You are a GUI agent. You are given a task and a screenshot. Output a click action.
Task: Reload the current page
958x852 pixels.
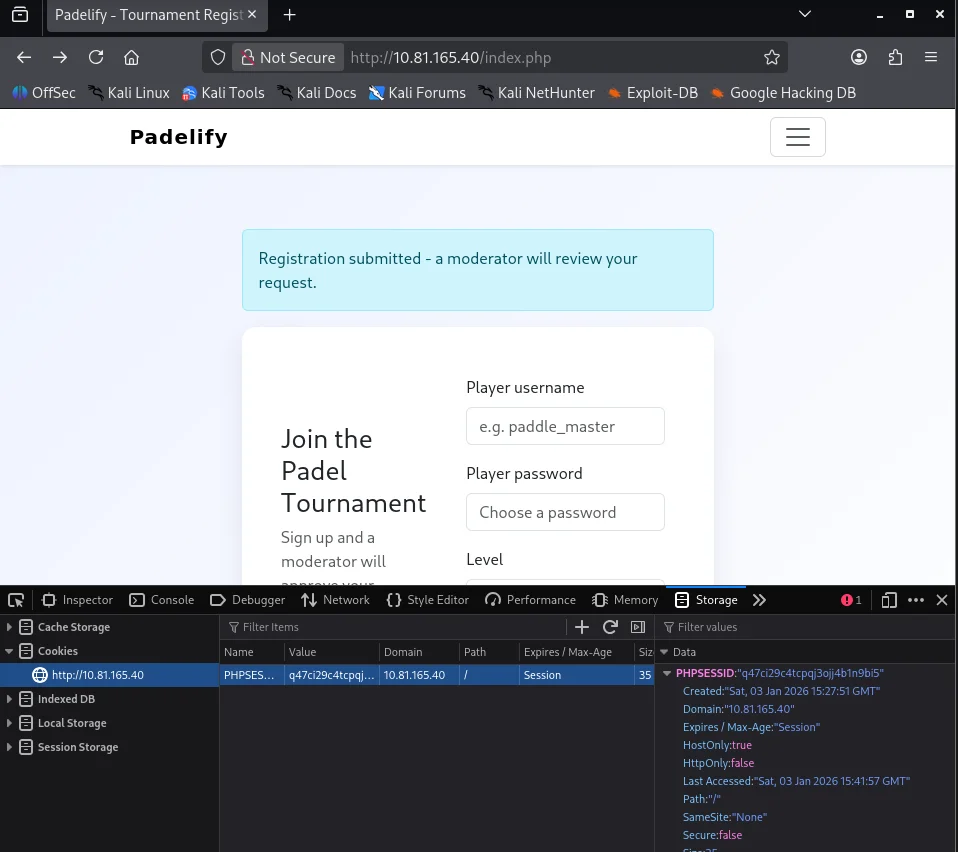click(96, 57)
